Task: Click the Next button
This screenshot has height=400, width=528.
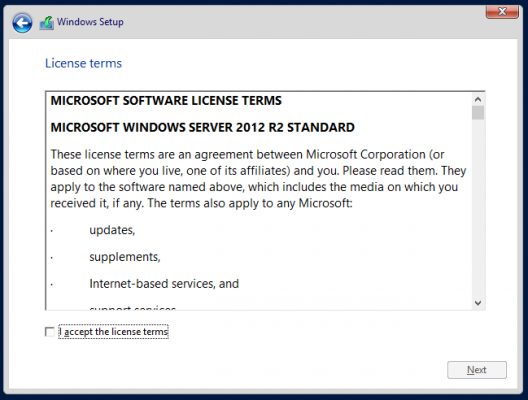Action: (x=477, y=370)
